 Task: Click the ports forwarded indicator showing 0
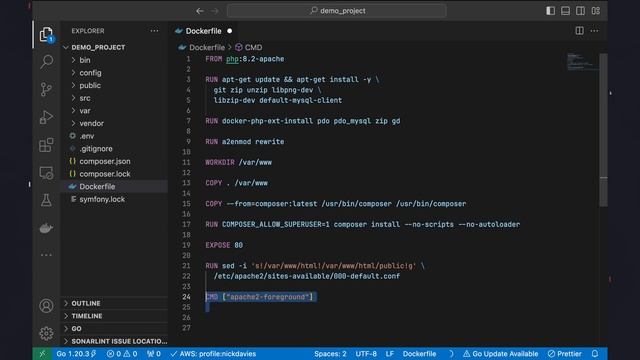(154, 354)
